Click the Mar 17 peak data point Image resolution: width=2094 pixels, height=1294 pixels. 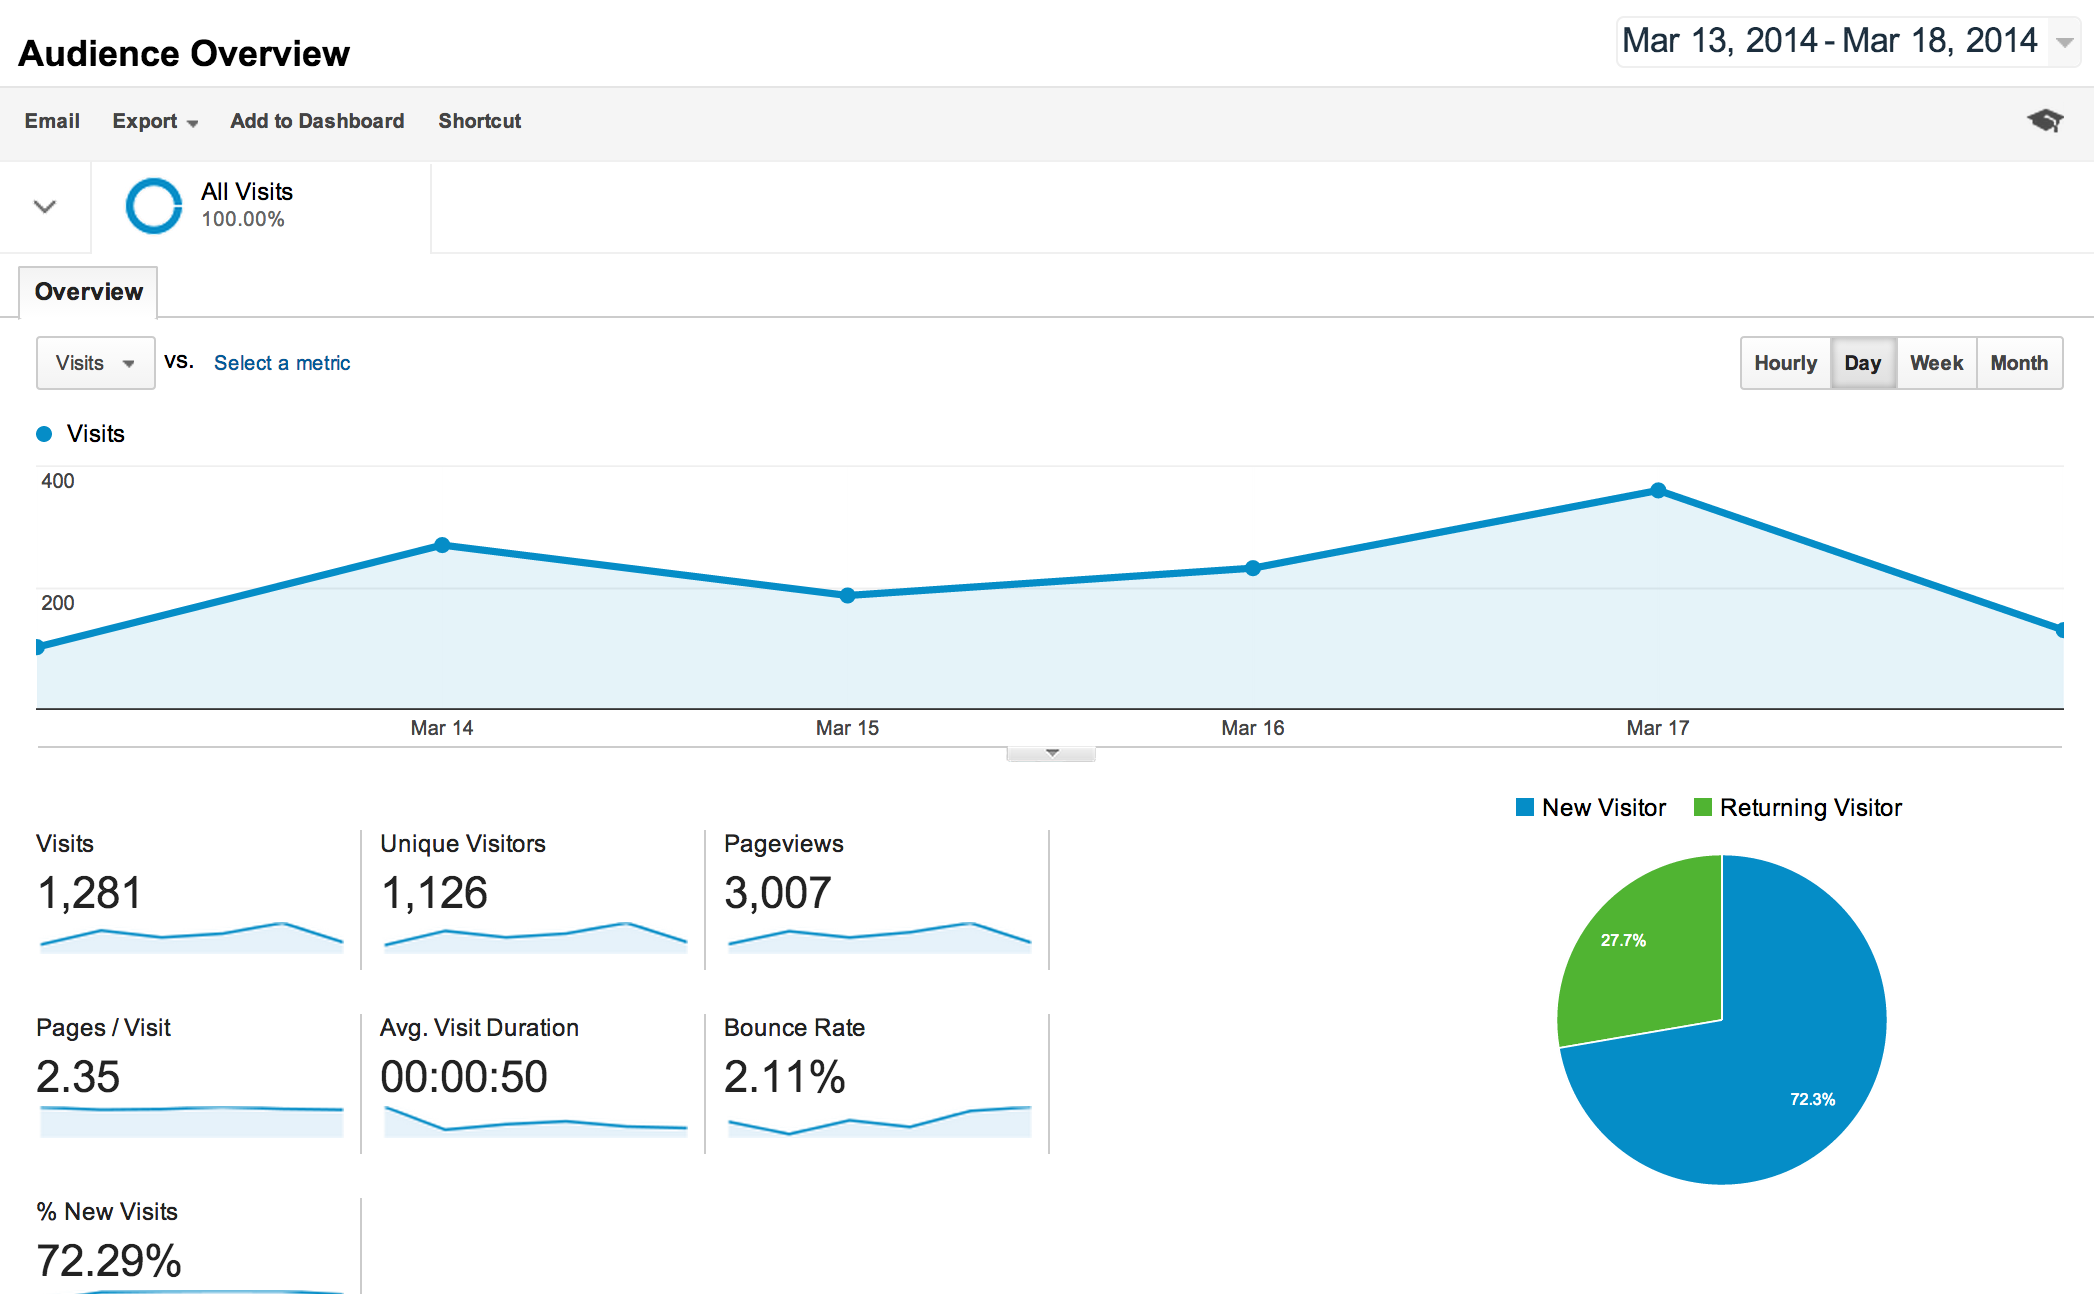click(1658, 491)
